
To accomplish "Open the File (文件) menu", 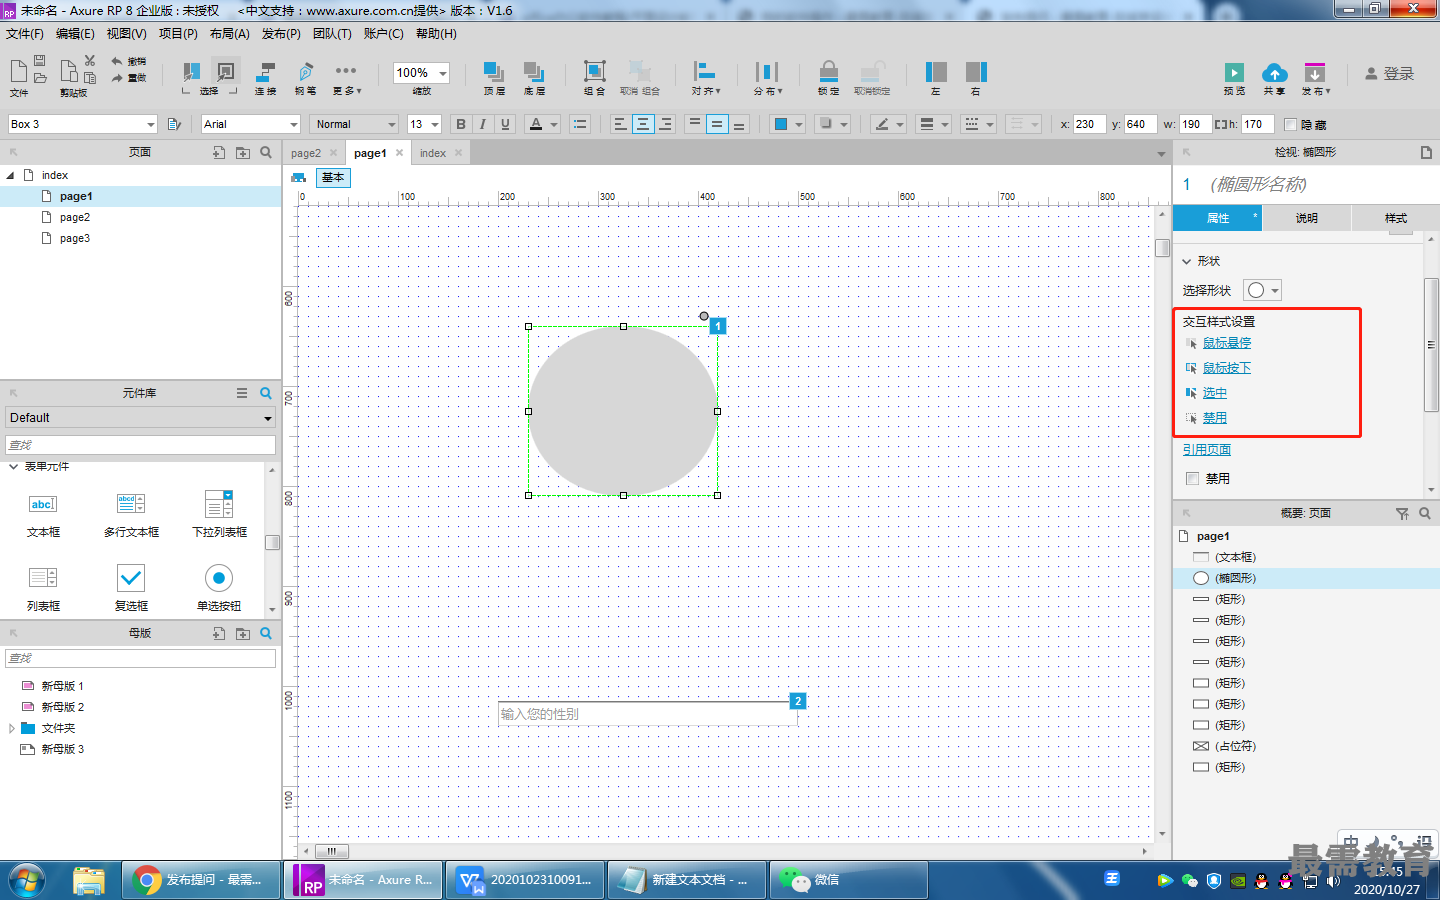I will [25, 34].
